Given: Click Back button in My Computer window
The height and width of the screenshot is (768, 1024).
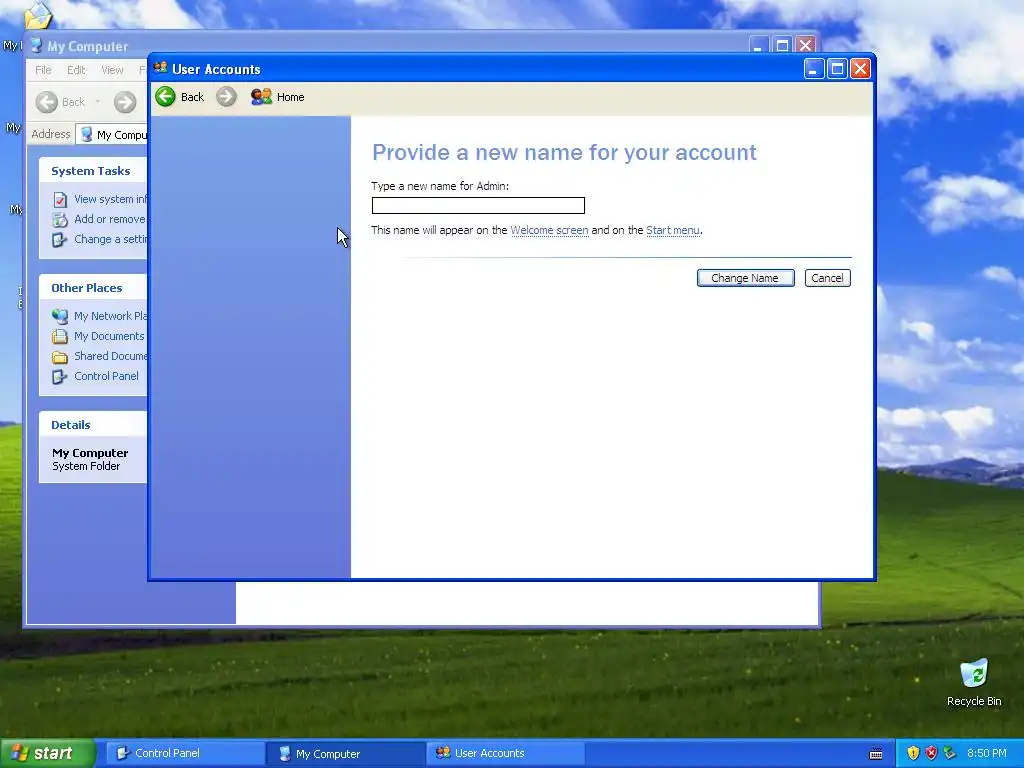Looking at the screenshot, I should (x=61, y=102).
